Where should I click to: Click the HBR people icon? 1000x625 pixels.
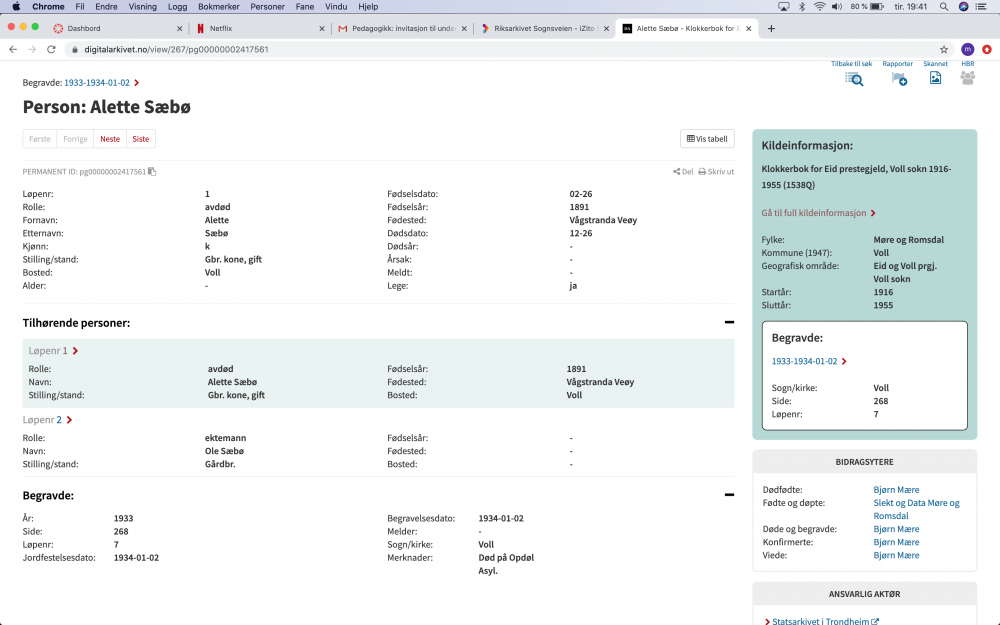click(x=967, y=78)
